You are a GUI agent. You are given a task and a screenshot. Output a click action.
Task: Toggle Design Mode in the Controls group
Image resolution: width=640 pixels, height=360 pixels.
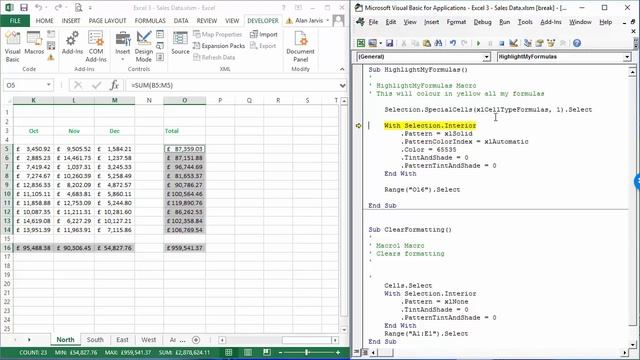(x=144, y=47)
